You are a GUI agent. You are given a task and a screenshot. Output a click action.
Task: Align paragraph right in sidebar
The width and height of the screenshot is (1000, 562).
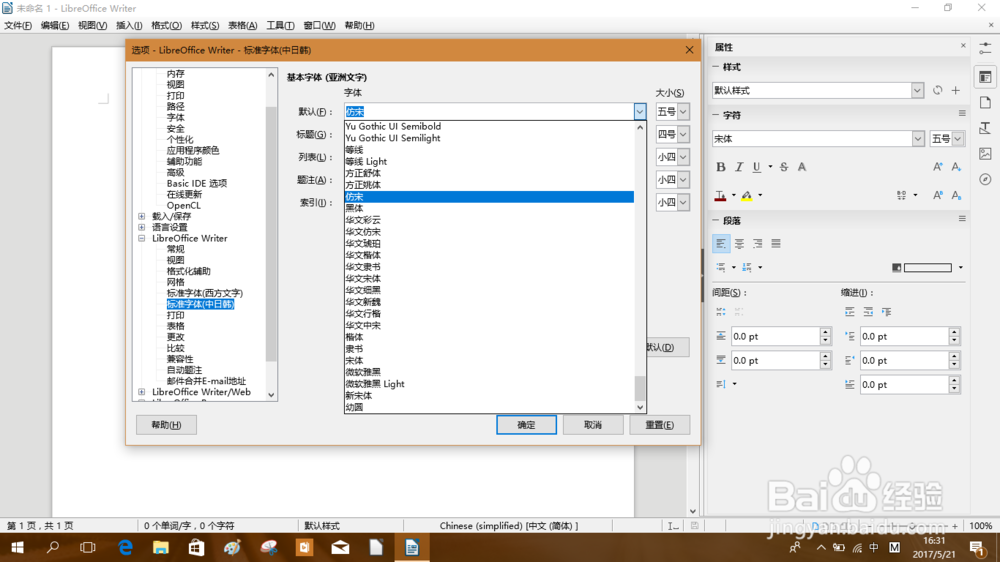pos(758,244)
